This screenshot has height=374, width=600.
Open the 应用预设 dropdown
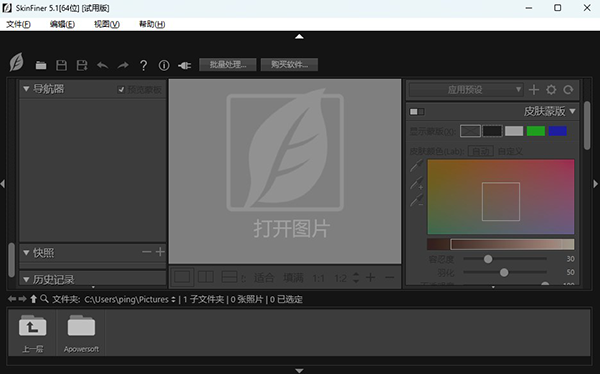pos(466,90)
